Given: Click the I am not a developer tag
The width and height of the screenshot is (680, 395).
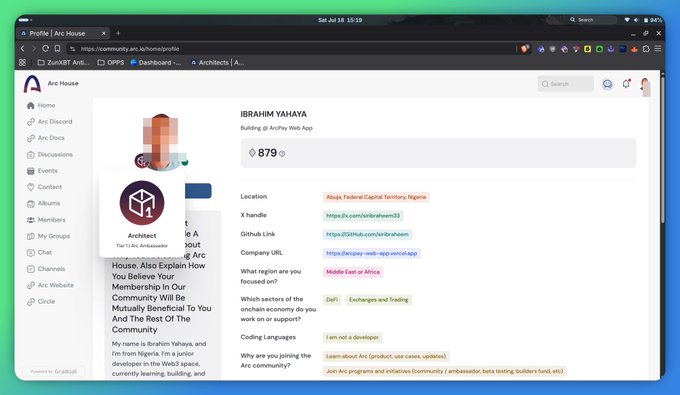Looking at the screenshot, I should [x=352, y=337].
